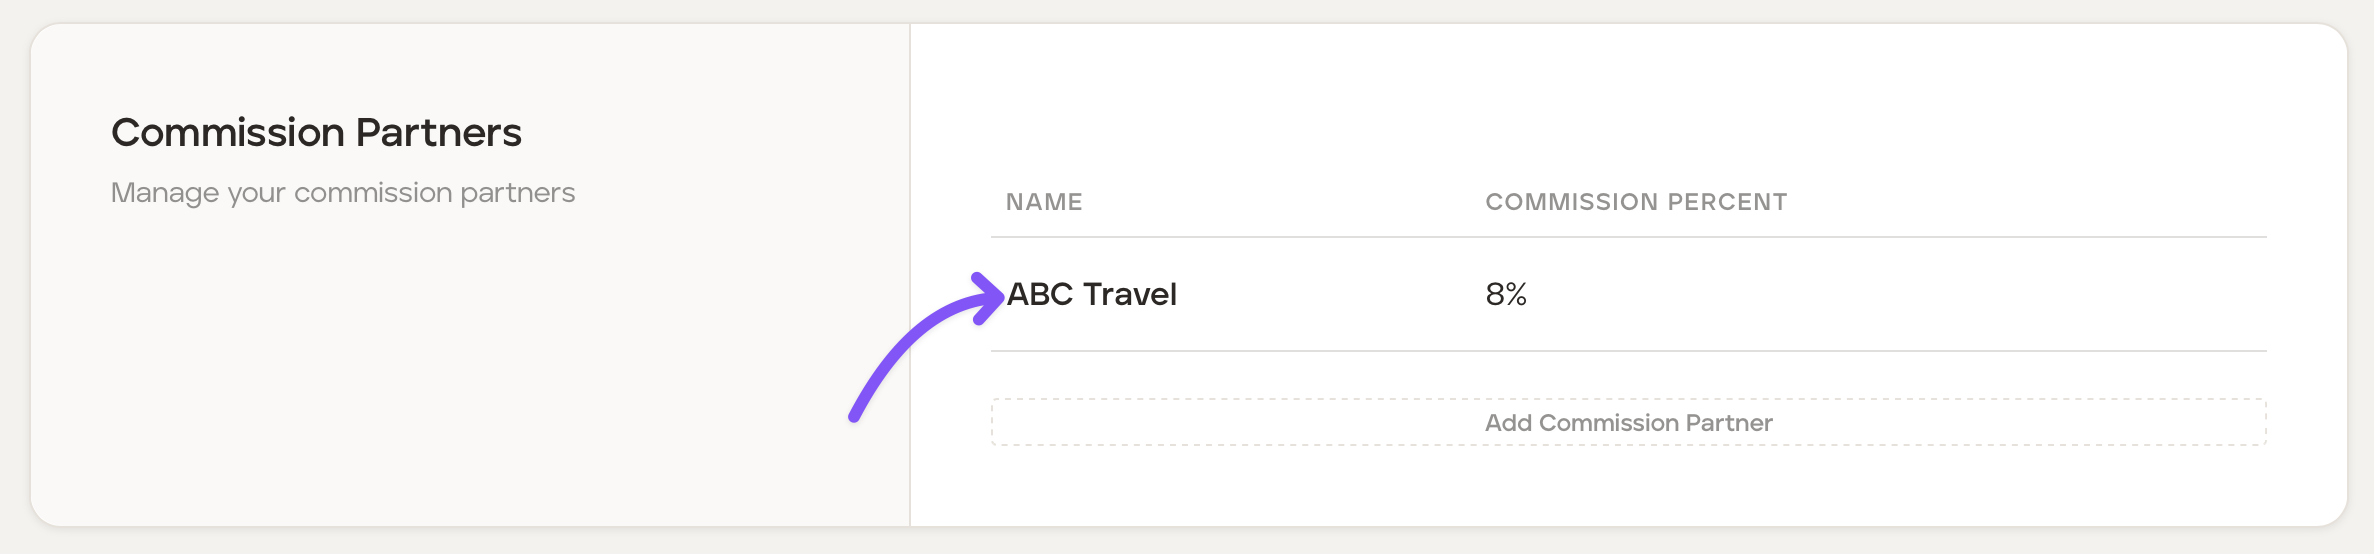Click the divider line below the ABC Travel row

point(1628,351)
